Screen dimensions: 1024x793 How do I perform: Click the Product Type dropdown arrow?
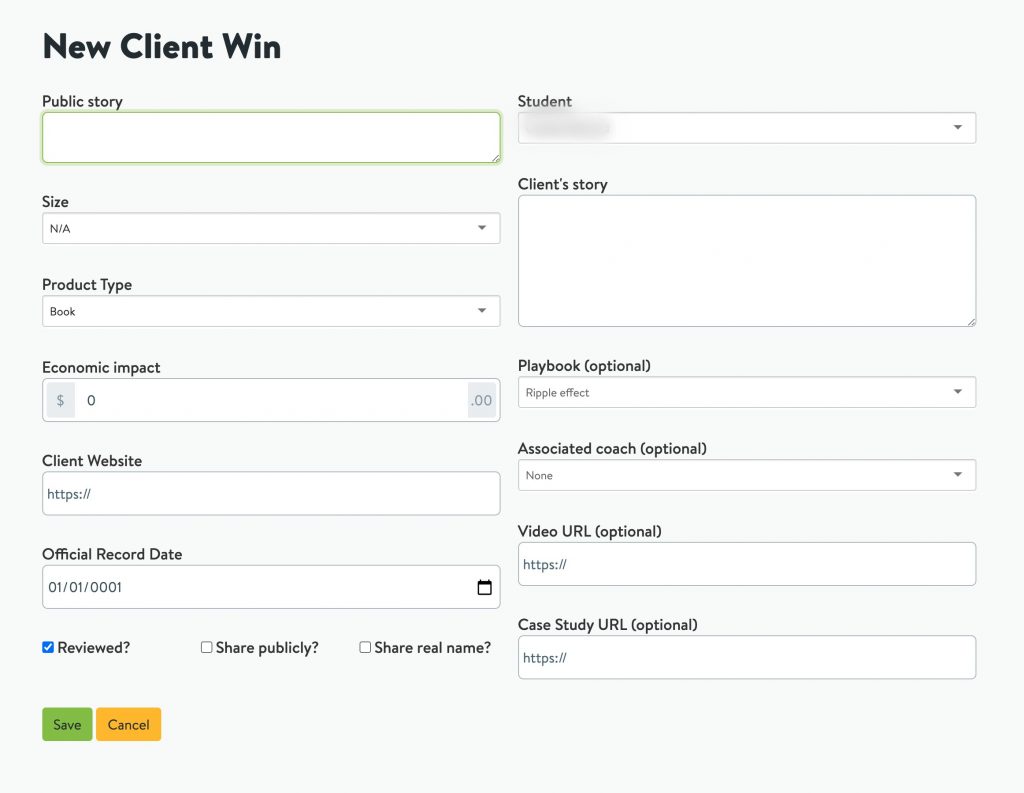482,311
